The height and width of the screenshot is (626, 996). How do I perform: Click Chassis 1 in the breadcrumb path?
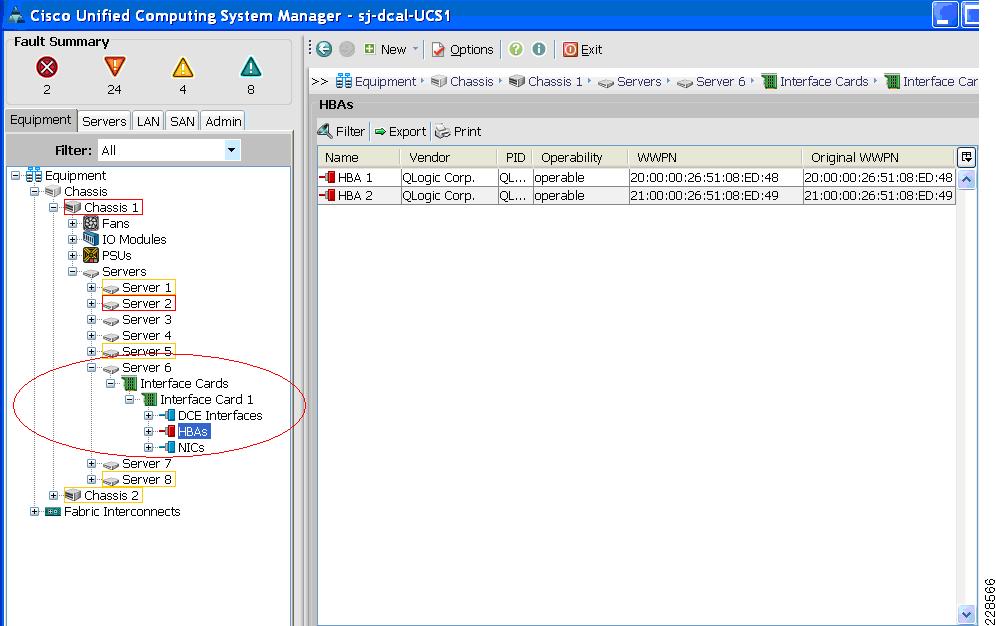(555, 81)
